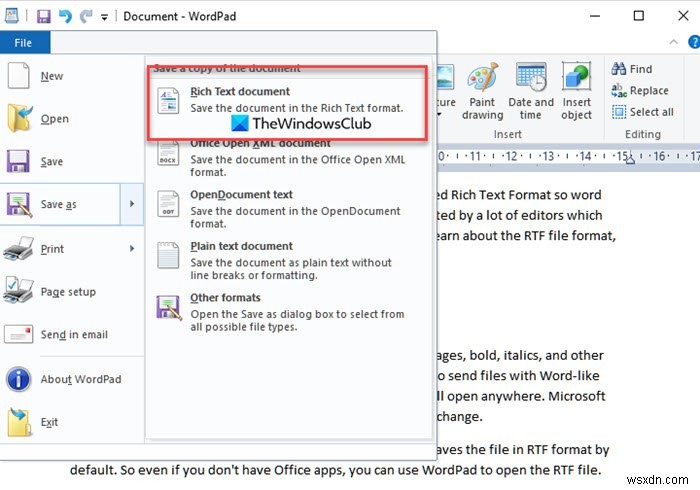Click the Other formats floppy icon
700x490 pixels.
click(169, 307)
